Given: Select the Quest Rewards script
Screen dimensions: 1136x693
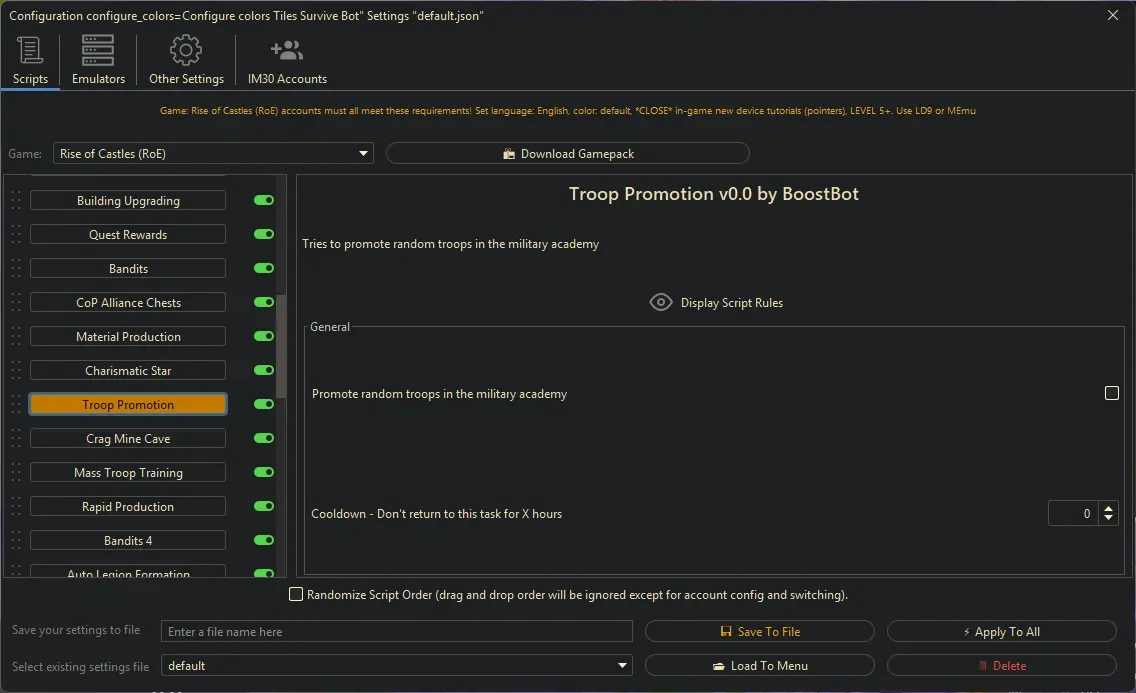Looking at the screenshot, I should [x=128, y=235].
